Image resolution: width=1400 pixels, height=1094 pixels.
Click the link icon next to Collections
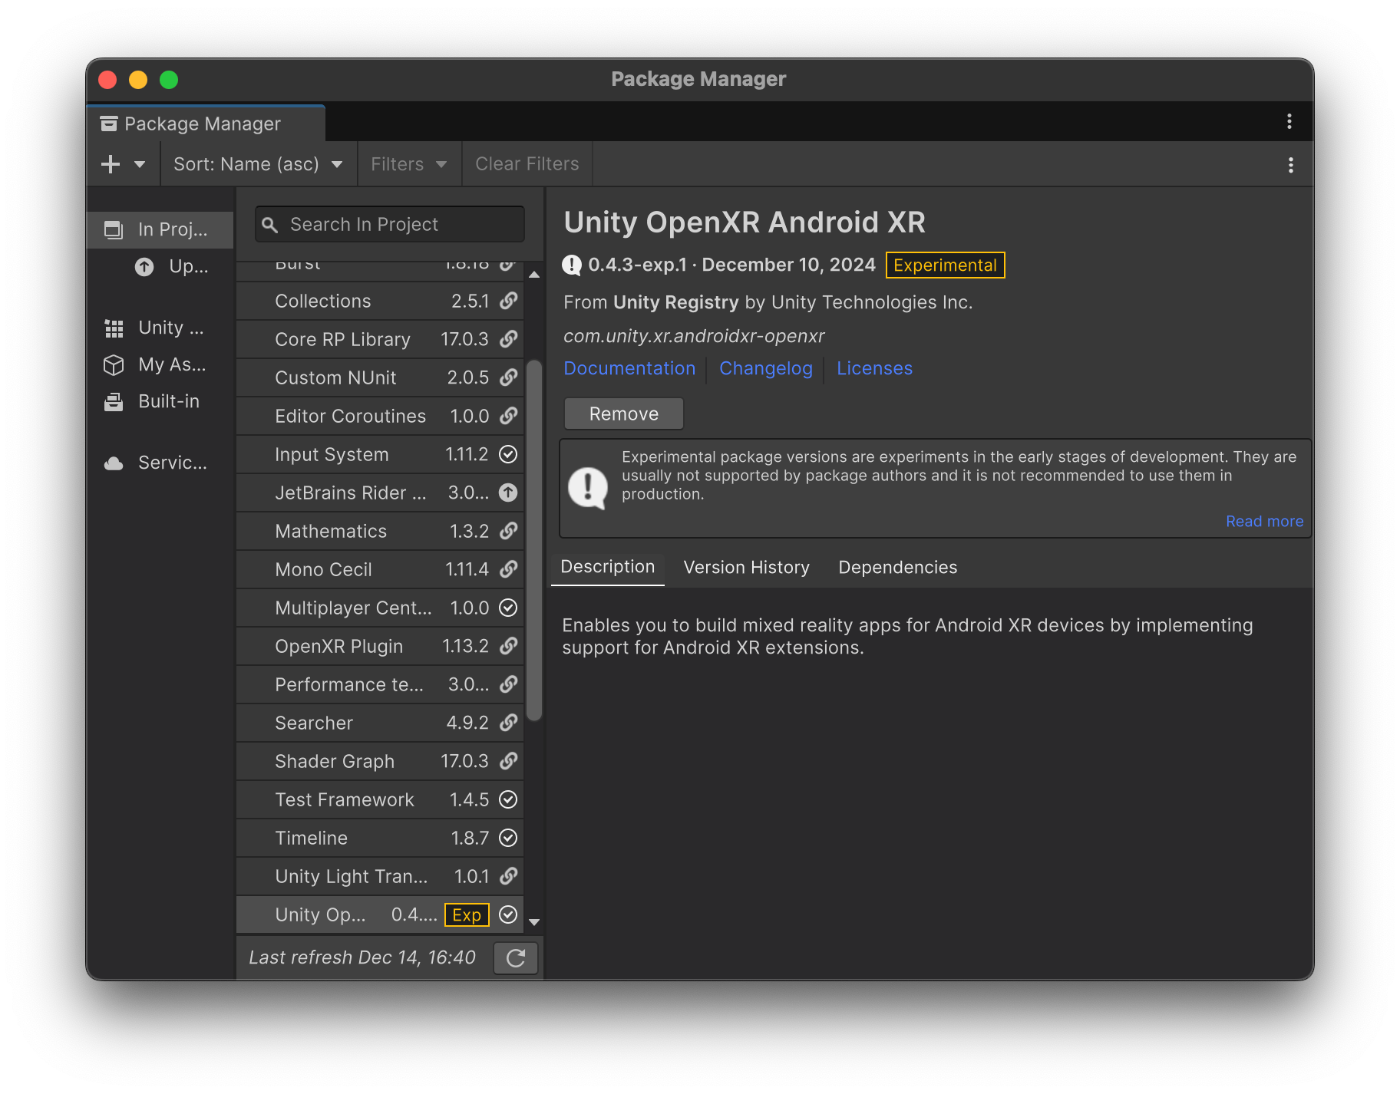coord(509,300)
